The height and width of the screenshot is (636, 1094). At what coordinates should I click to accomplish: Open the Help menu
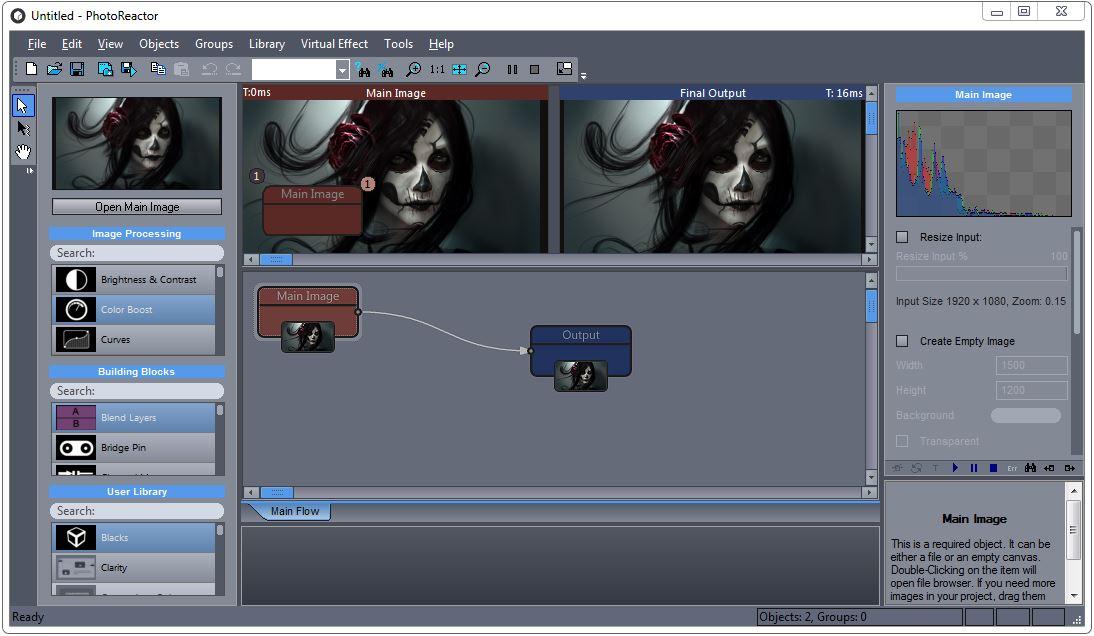pyautogui.click(x=441, y=44)
